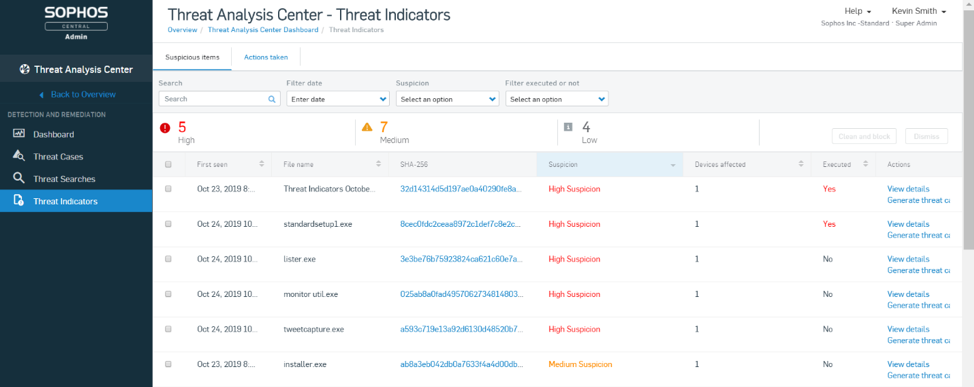The width and height of the screenshot is (974, 387).
Task: Click the Low count number 4
Action: [586, 127]
